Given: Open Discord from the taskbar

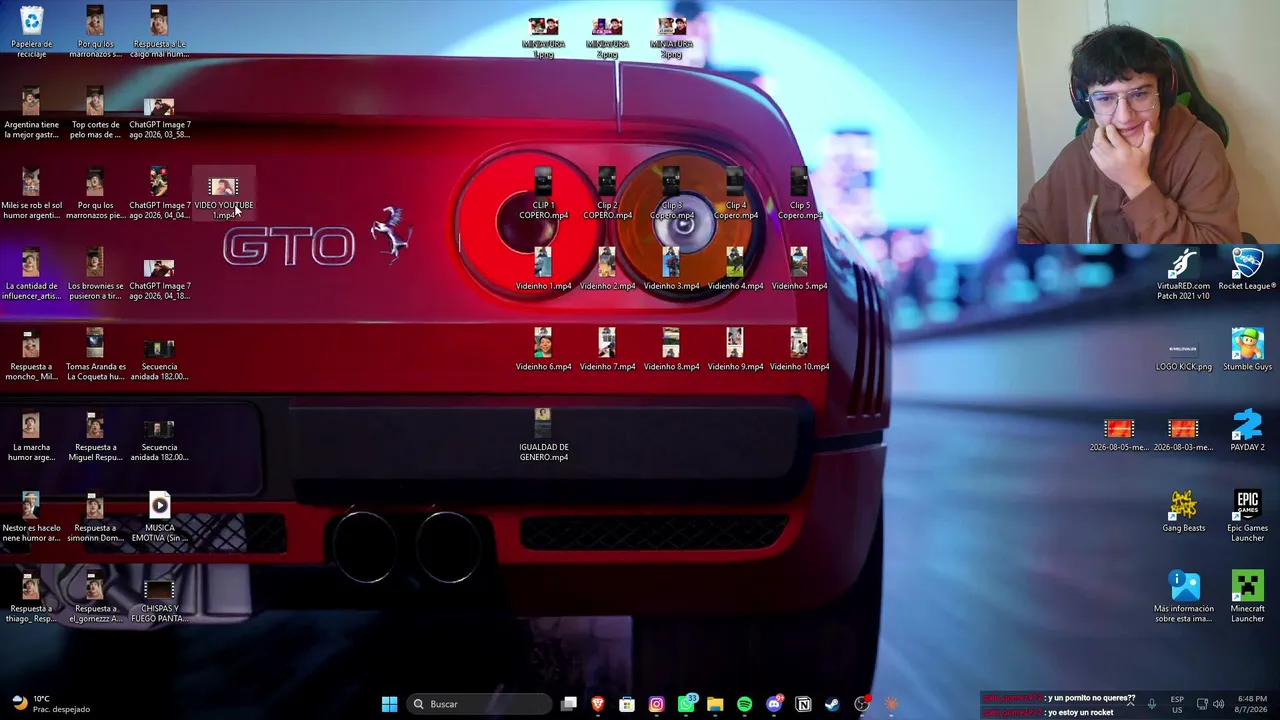Looking at the screenshot, I should tap(773, 704).
